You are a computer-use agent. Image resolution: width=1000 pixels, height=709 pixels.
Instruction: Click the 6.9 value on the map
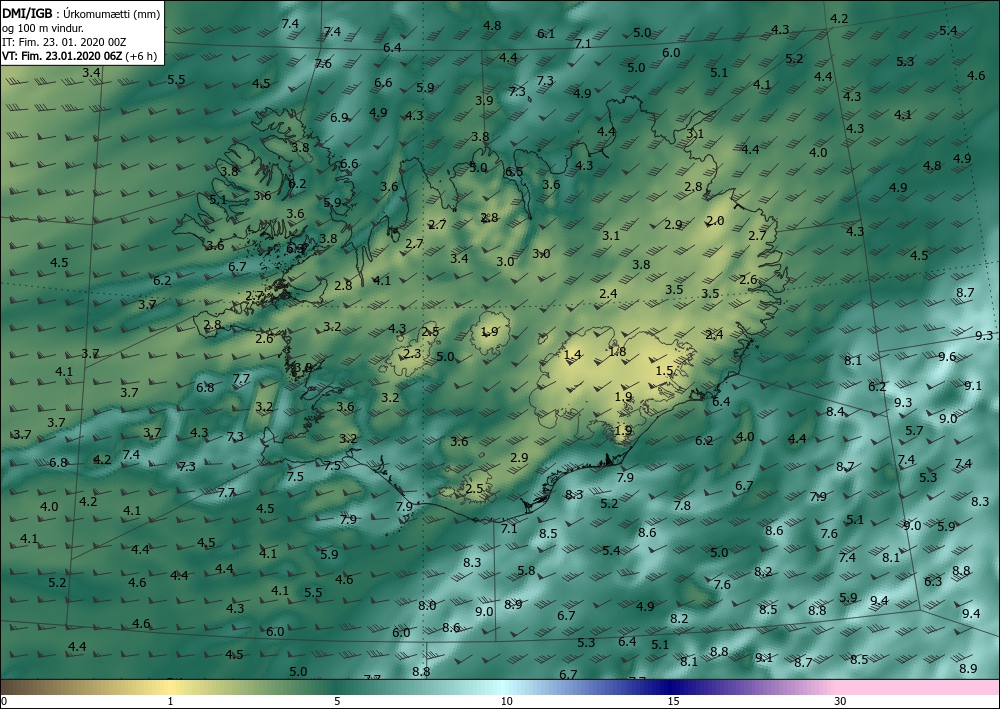point(339,117)
